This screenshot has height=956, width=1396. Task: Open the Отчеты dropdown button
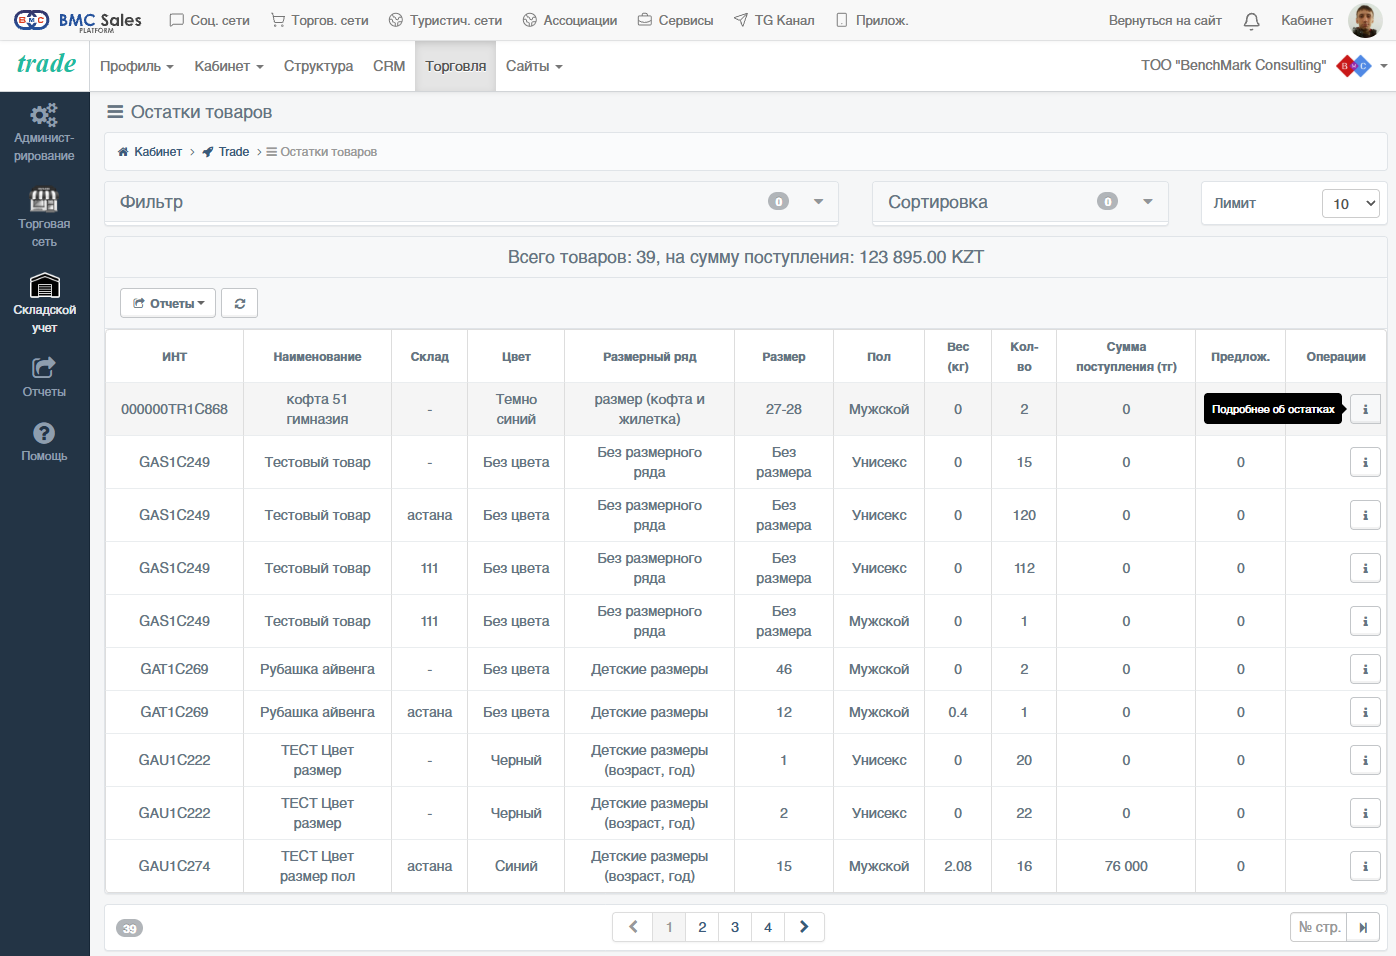coord(168,303)
